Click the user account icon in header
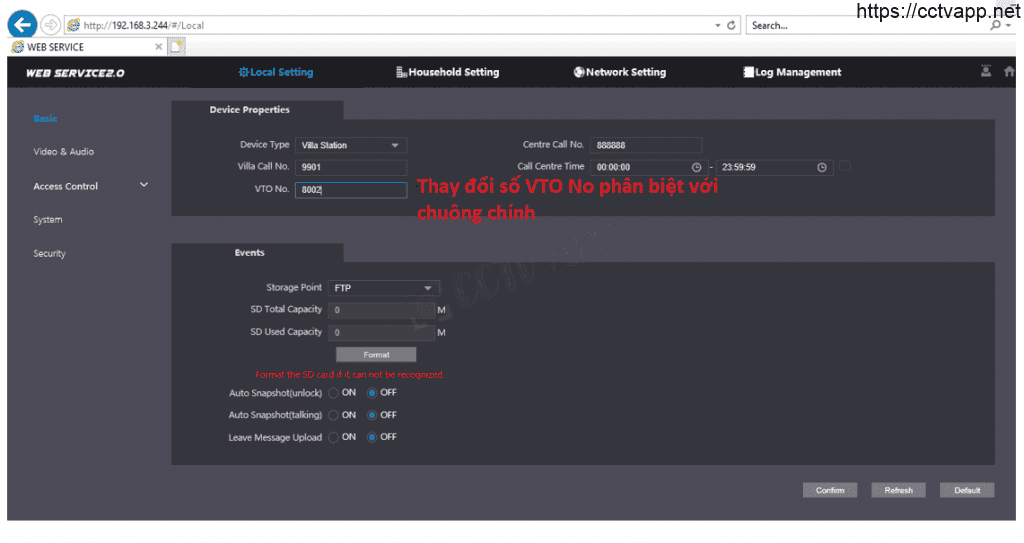Screen dimensions: 1024x543 pyautogui.click(x=986, y=71)
